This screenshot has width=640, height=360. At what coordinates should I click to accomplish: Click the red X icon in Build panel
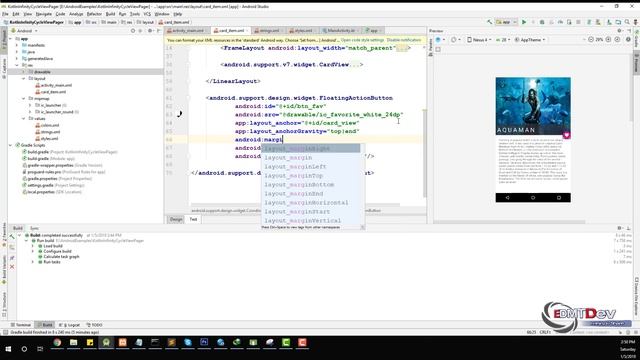12,267
